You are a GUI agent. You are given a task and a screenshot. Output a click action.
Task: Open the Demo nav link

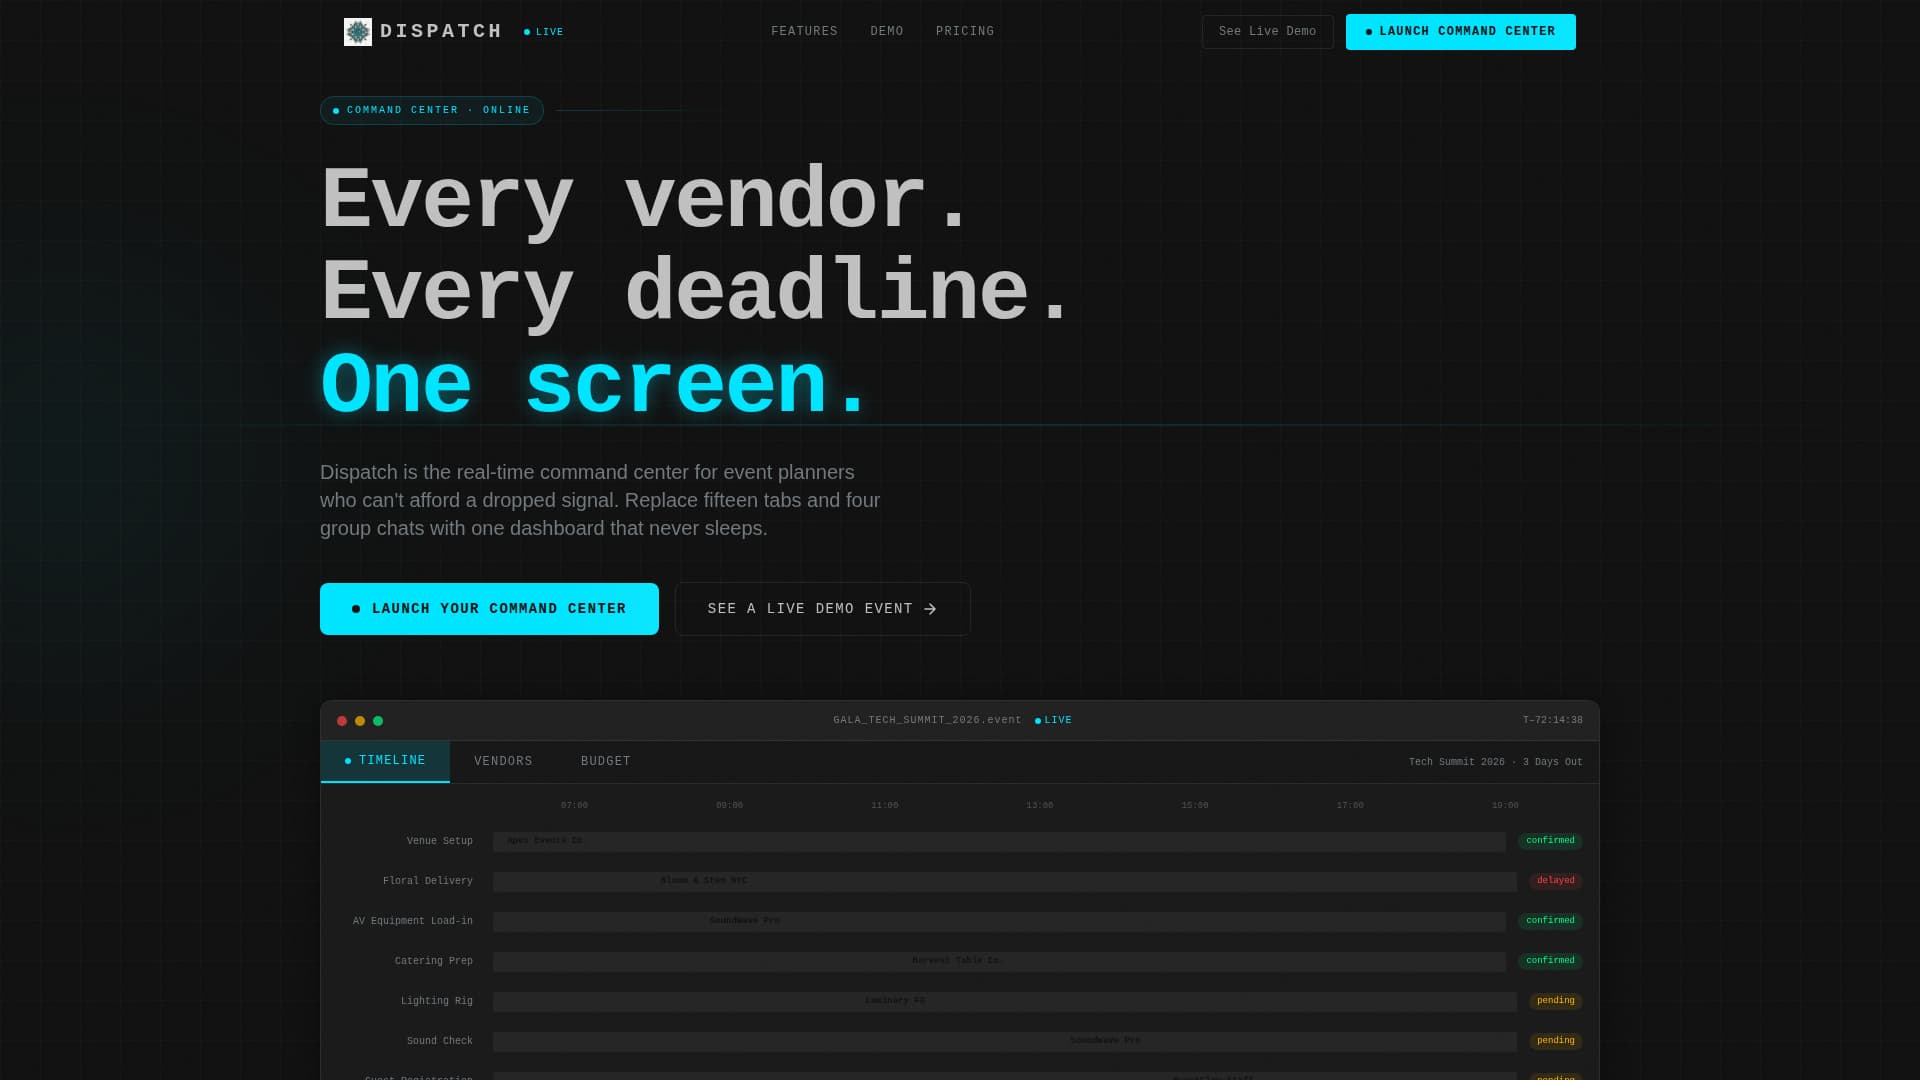coord(887,32)
